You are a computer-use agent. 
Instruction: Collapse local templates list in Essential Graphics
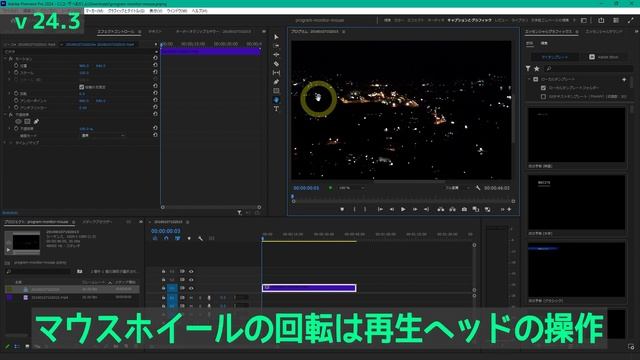[x=529, y=79]
